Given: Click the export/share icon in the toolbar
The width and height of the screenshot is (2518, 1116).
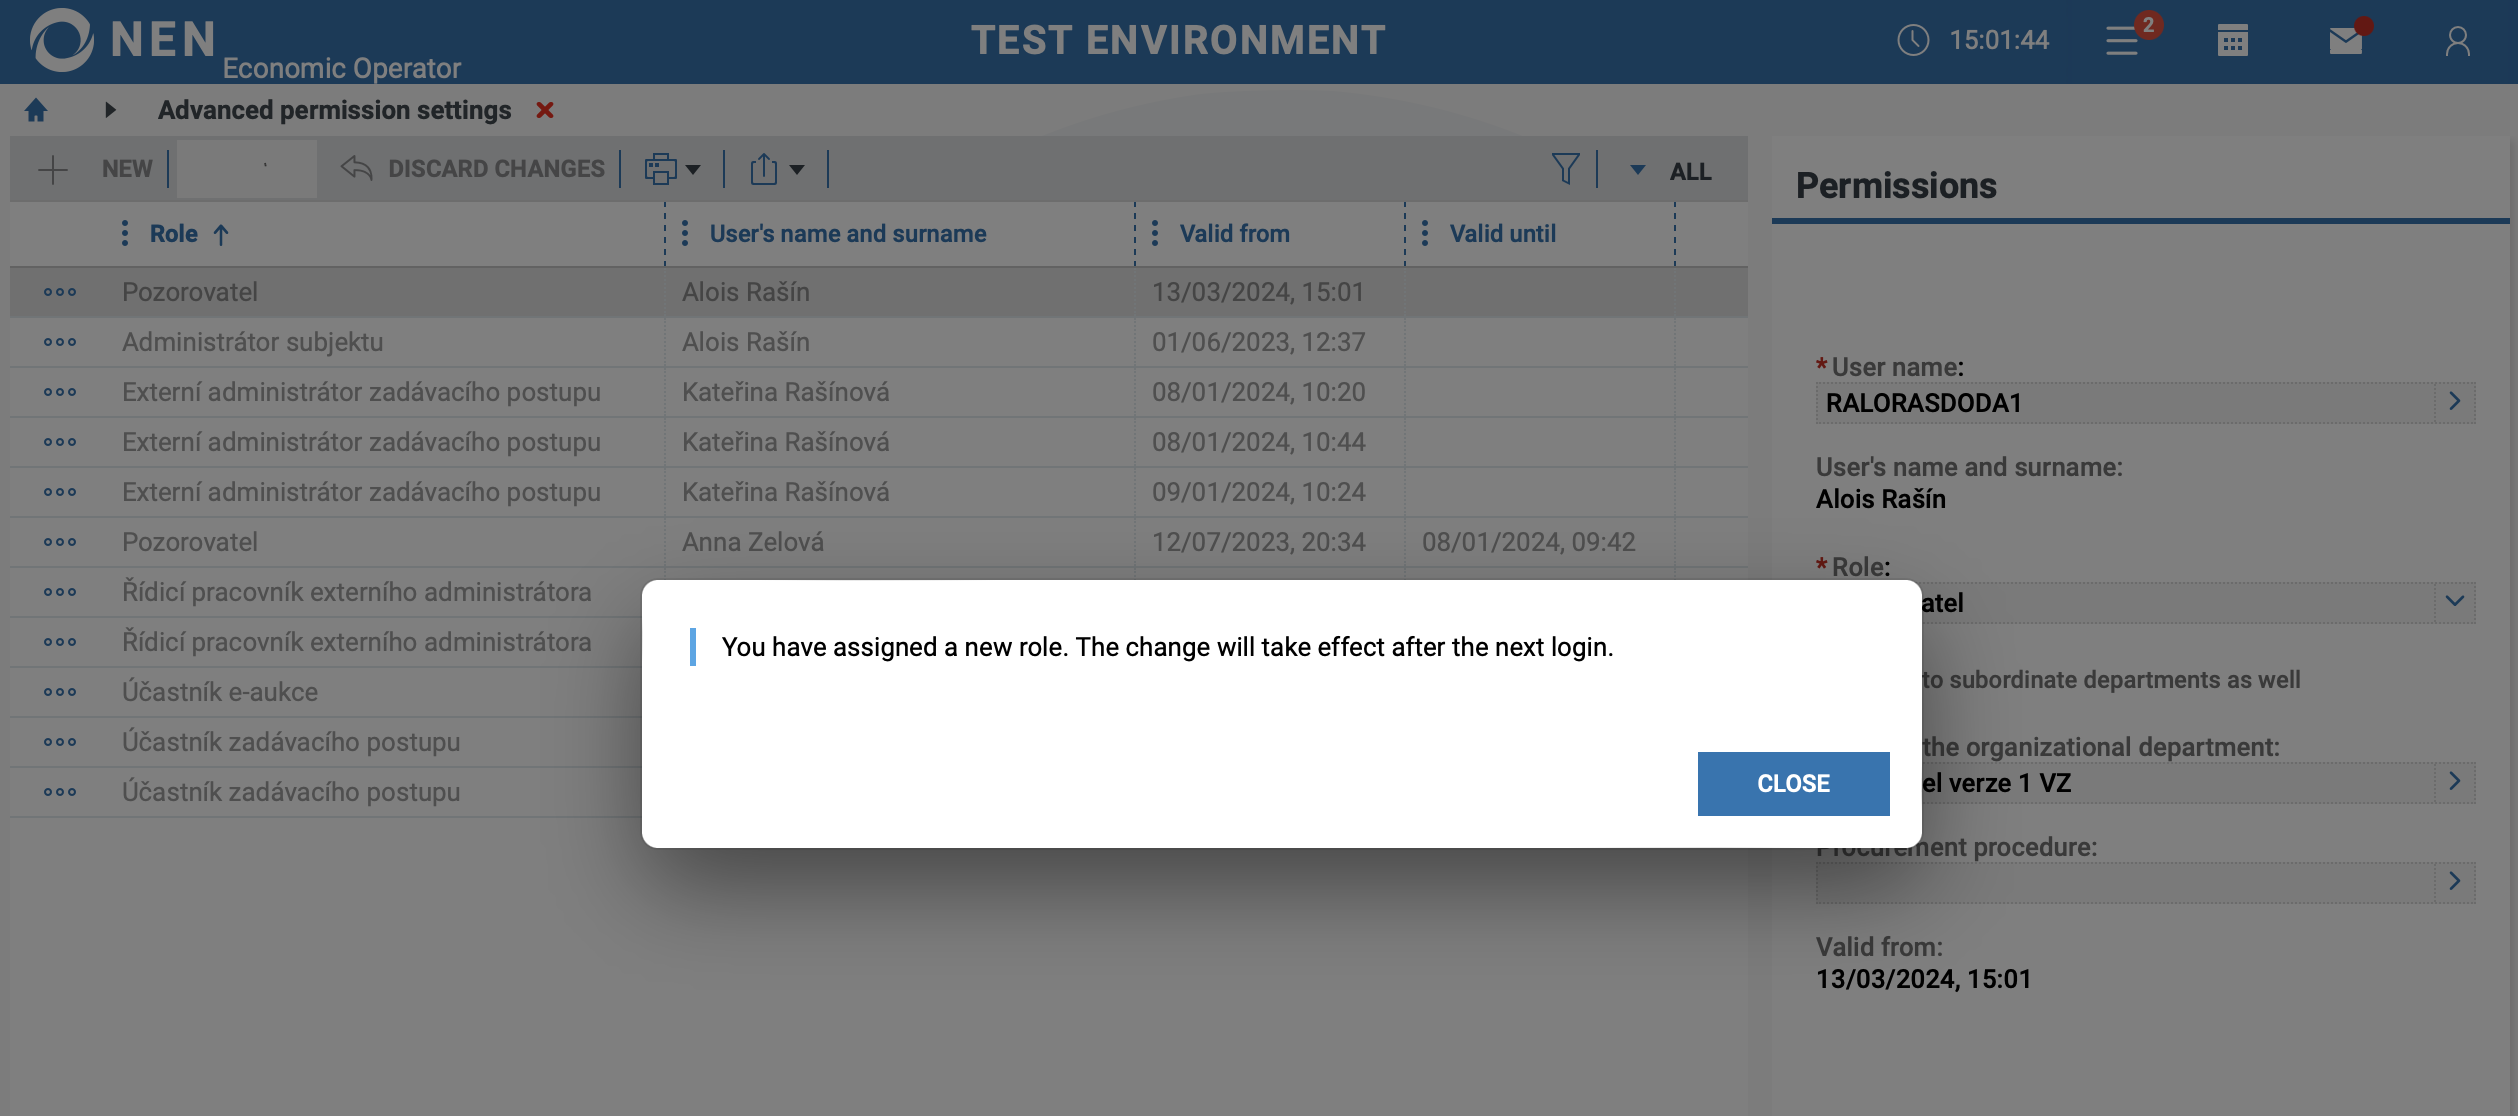Looking at the screenshot, I should [x=764, y=169].
